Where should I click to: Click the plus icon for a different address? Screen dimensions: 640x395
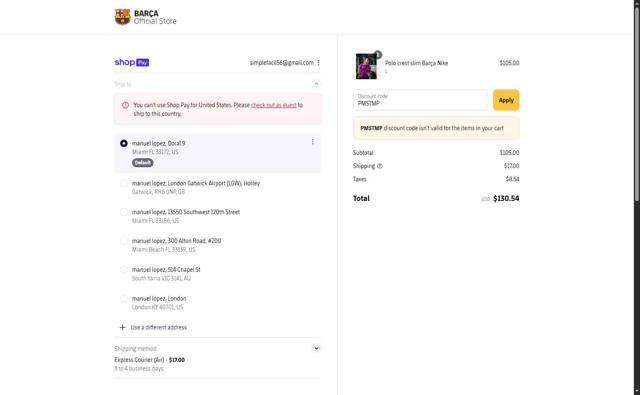122,327
